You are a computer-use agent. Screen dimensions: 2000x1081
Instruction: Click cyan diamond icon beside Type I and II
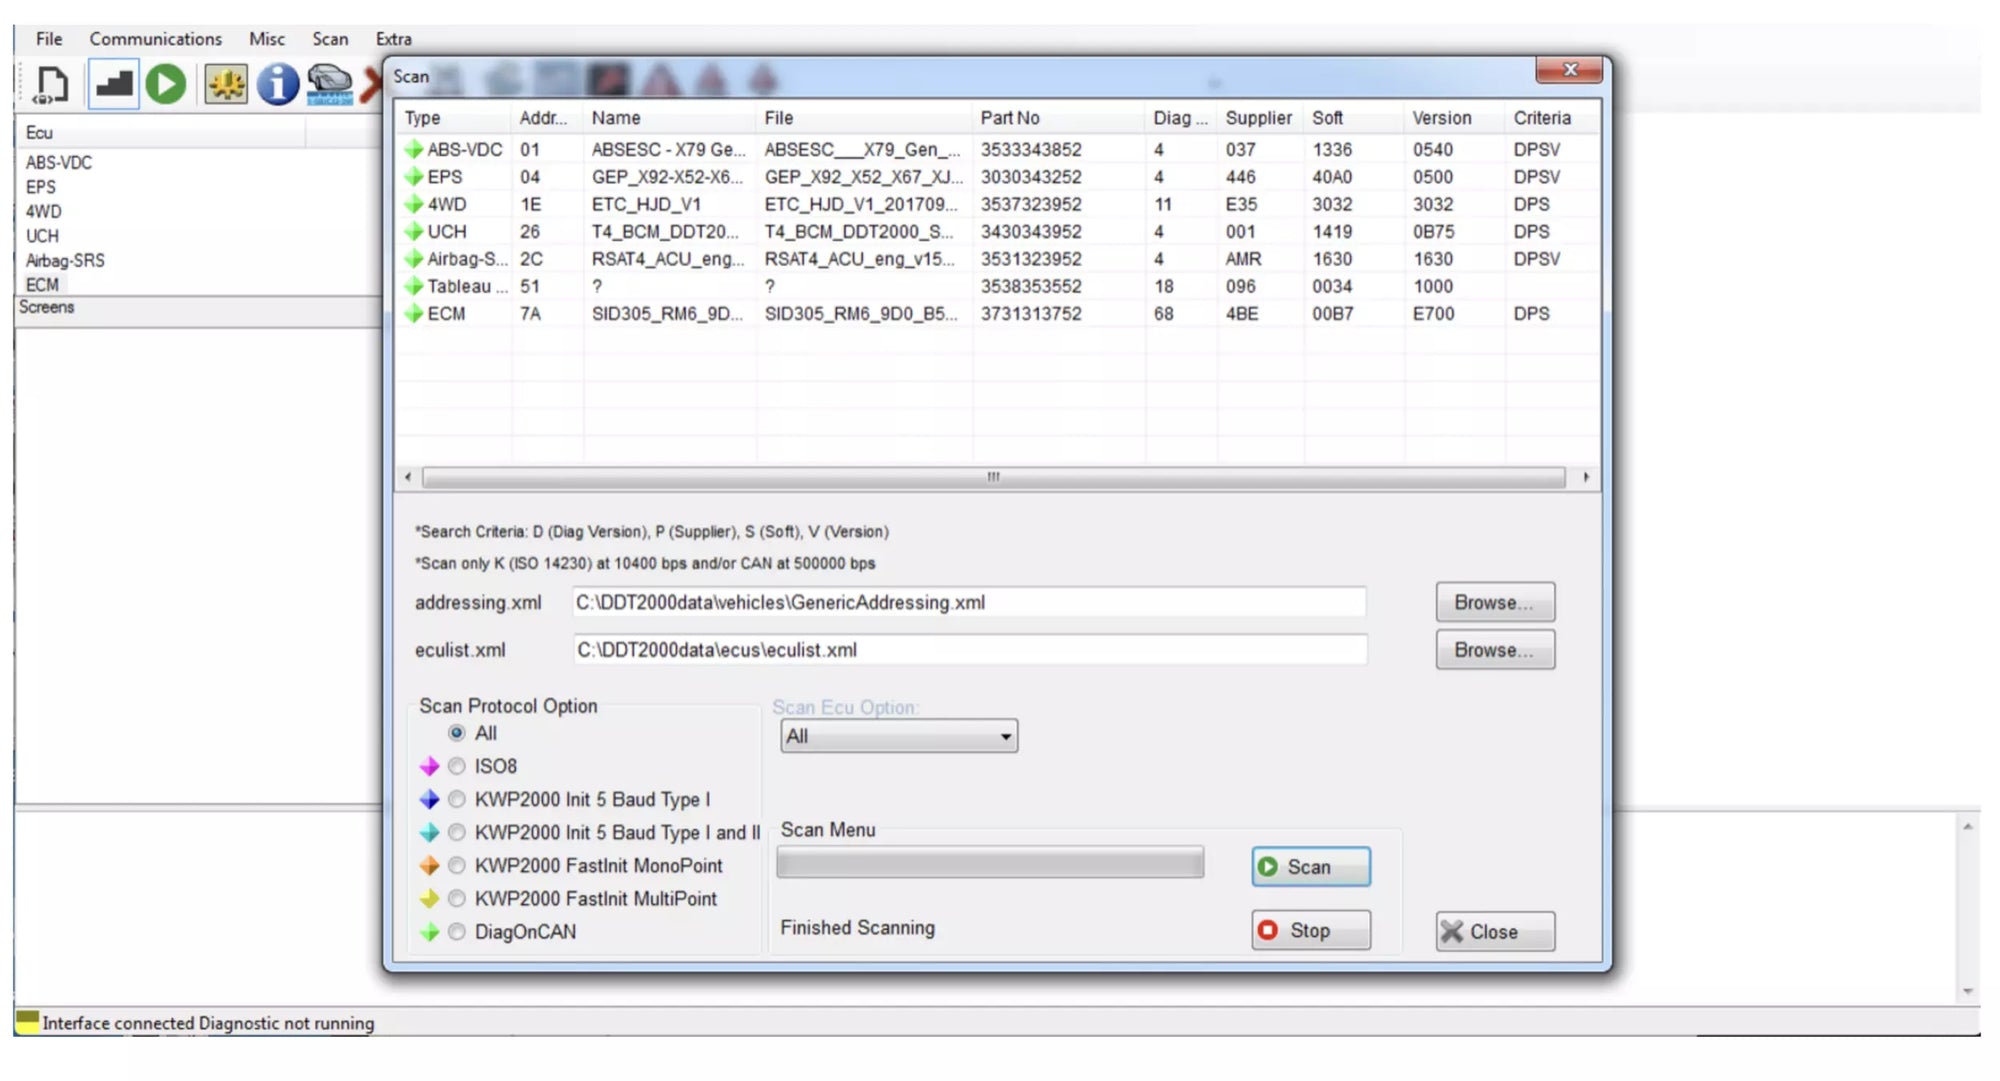click(x=429, y=832)
